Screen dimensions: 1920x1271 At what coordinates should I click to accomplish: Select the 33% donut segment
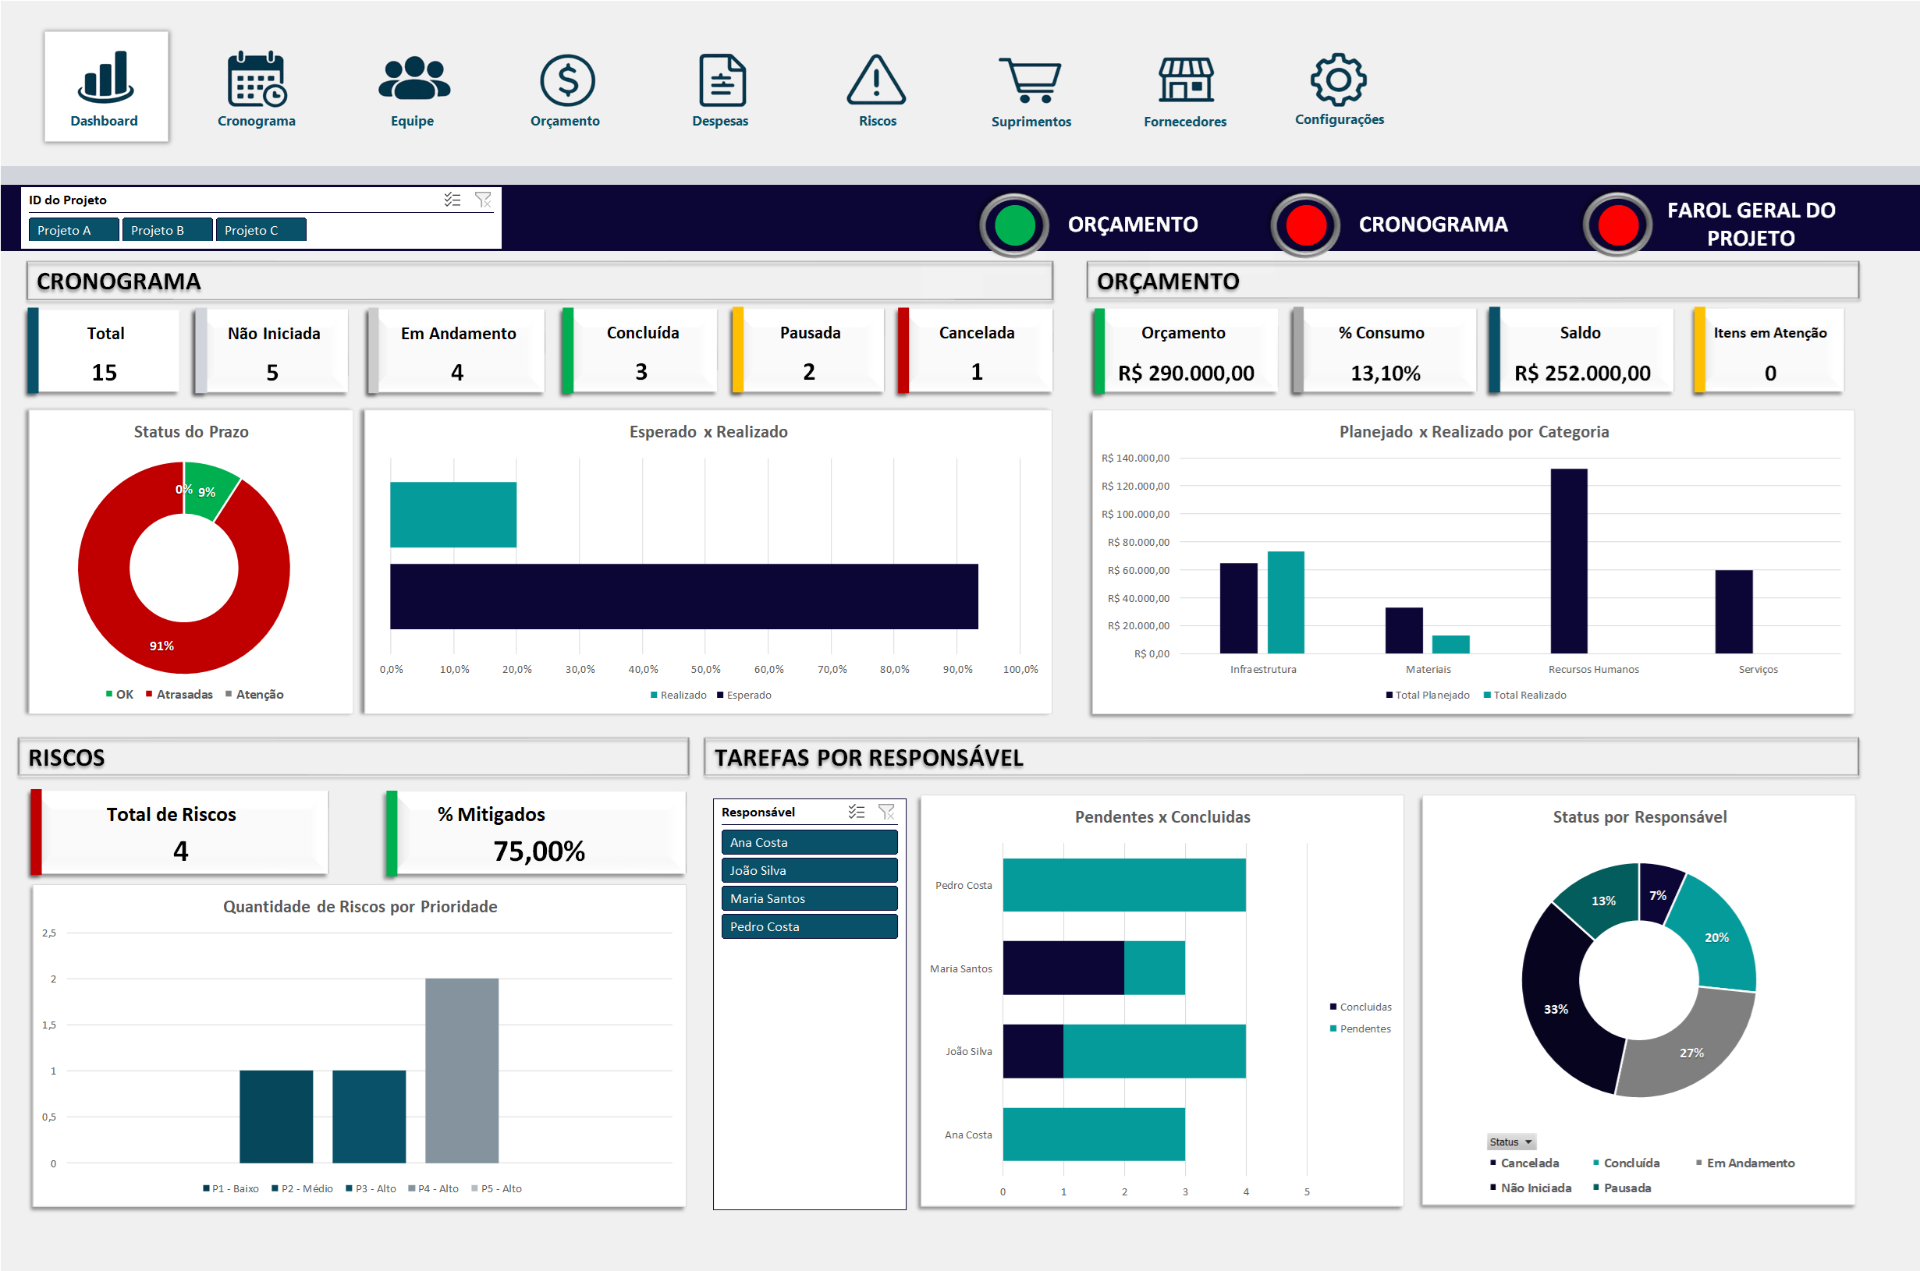coord(1558,1010)
